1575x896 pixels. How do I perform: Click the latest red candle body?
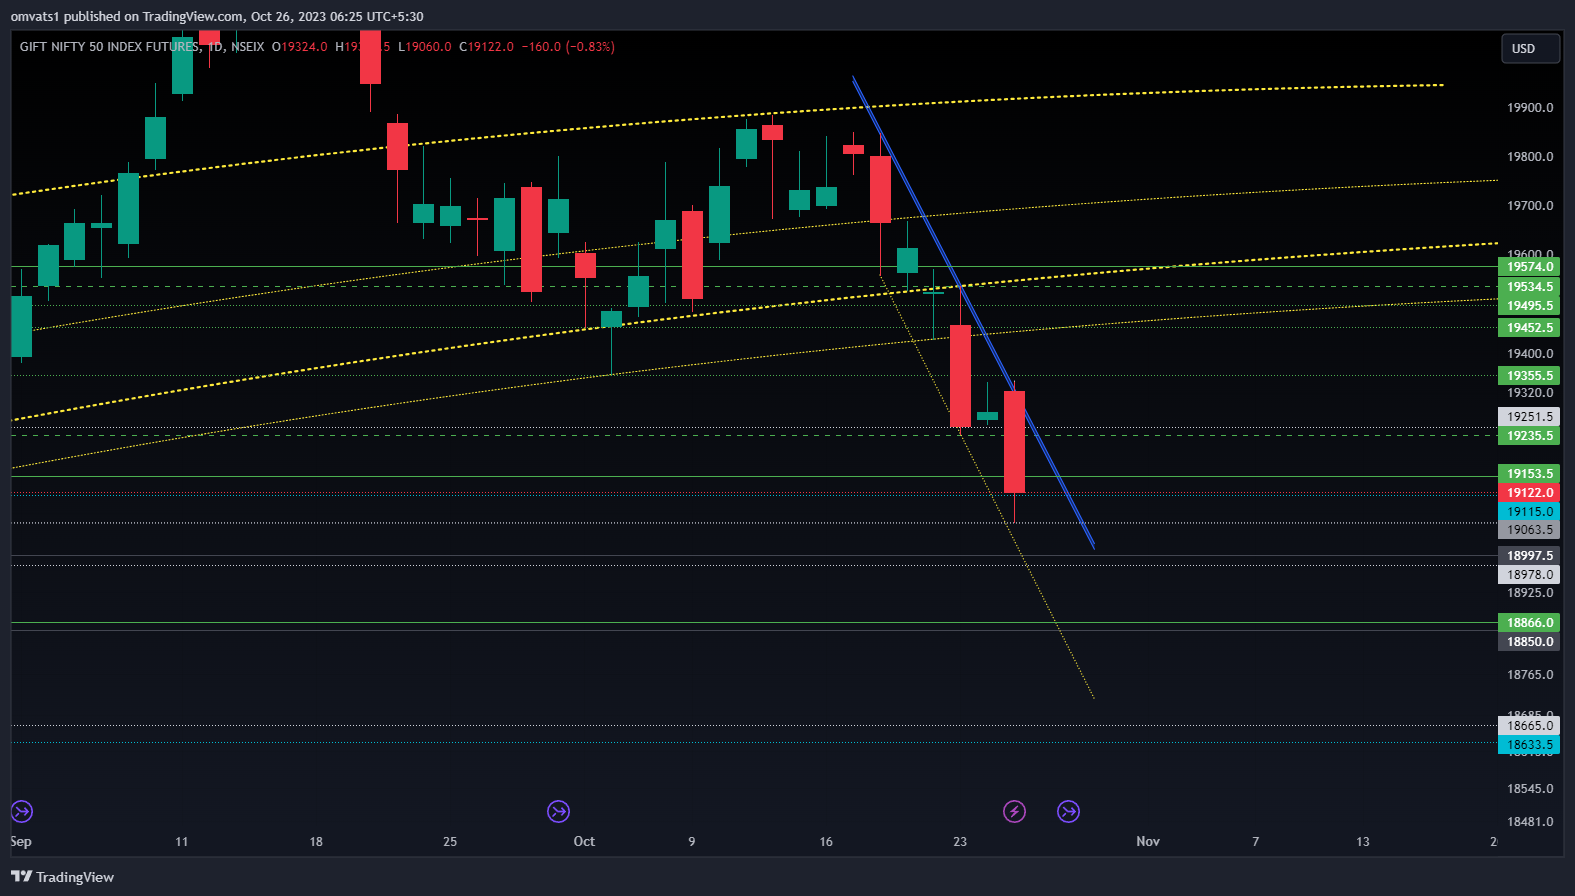1014,442
